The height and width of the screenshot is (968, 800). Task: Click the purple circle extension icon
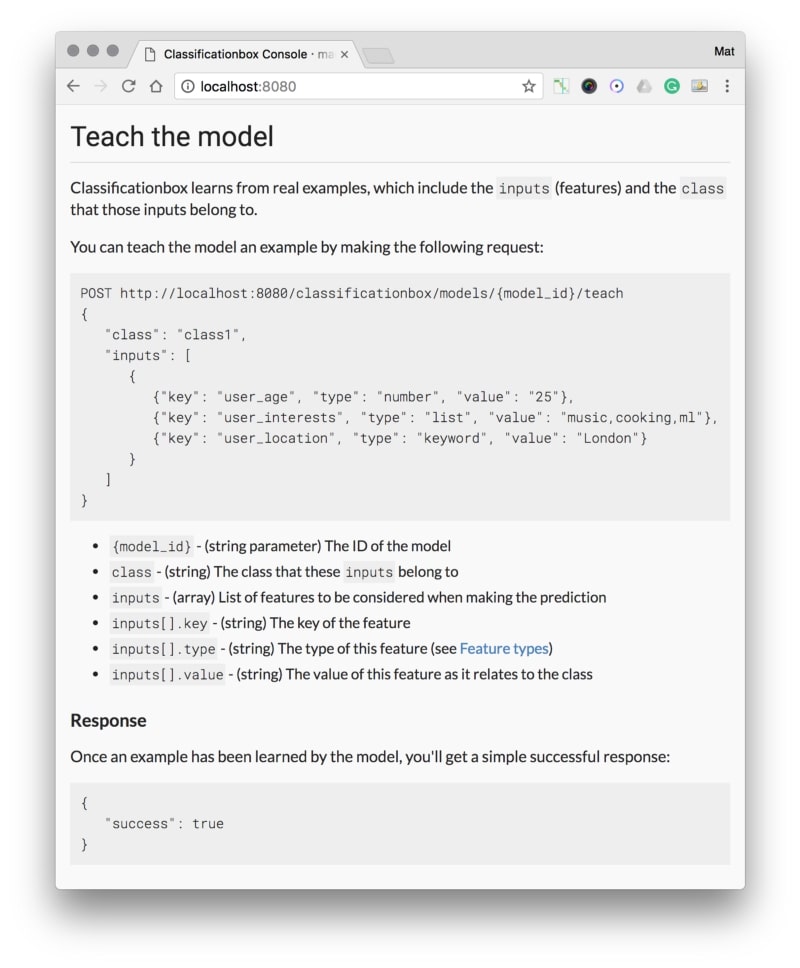point(617,86)
